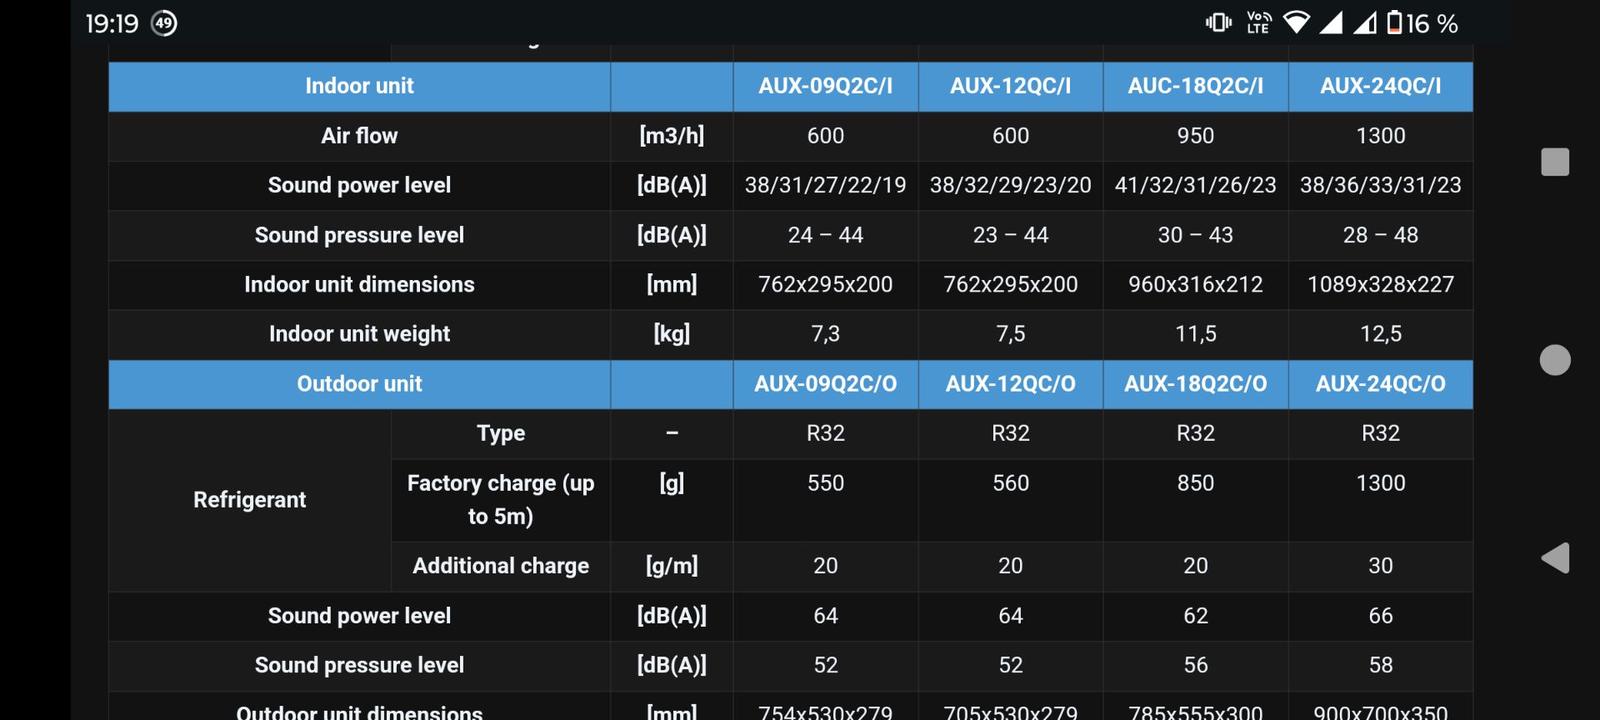Viewport: 1600px width, 720px height.
Task: Tap the Wi-Fi signal status icon
Action: (x=1296, y=22)
